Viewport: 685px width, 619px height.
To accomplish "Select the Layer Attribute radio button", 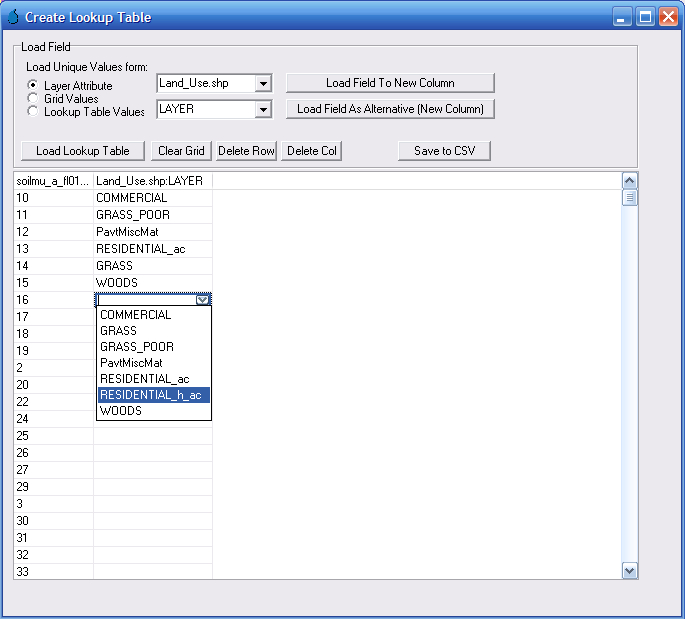I will [33, 86].
